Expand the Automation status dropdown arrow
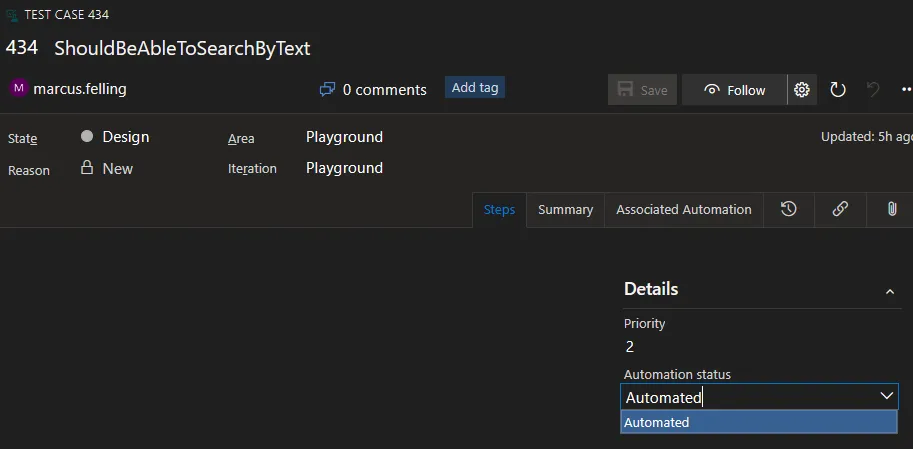Viewport: 913px width, 449px height. tap(886, 397)
